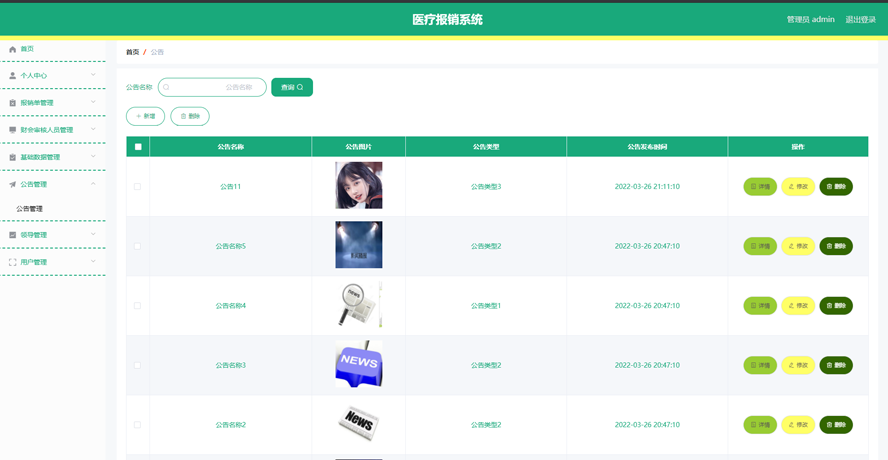Viewport: 888px width, 460px height.
Task: Click 删除 for 公告名称2 row
Action: click(x=836, y=424)
